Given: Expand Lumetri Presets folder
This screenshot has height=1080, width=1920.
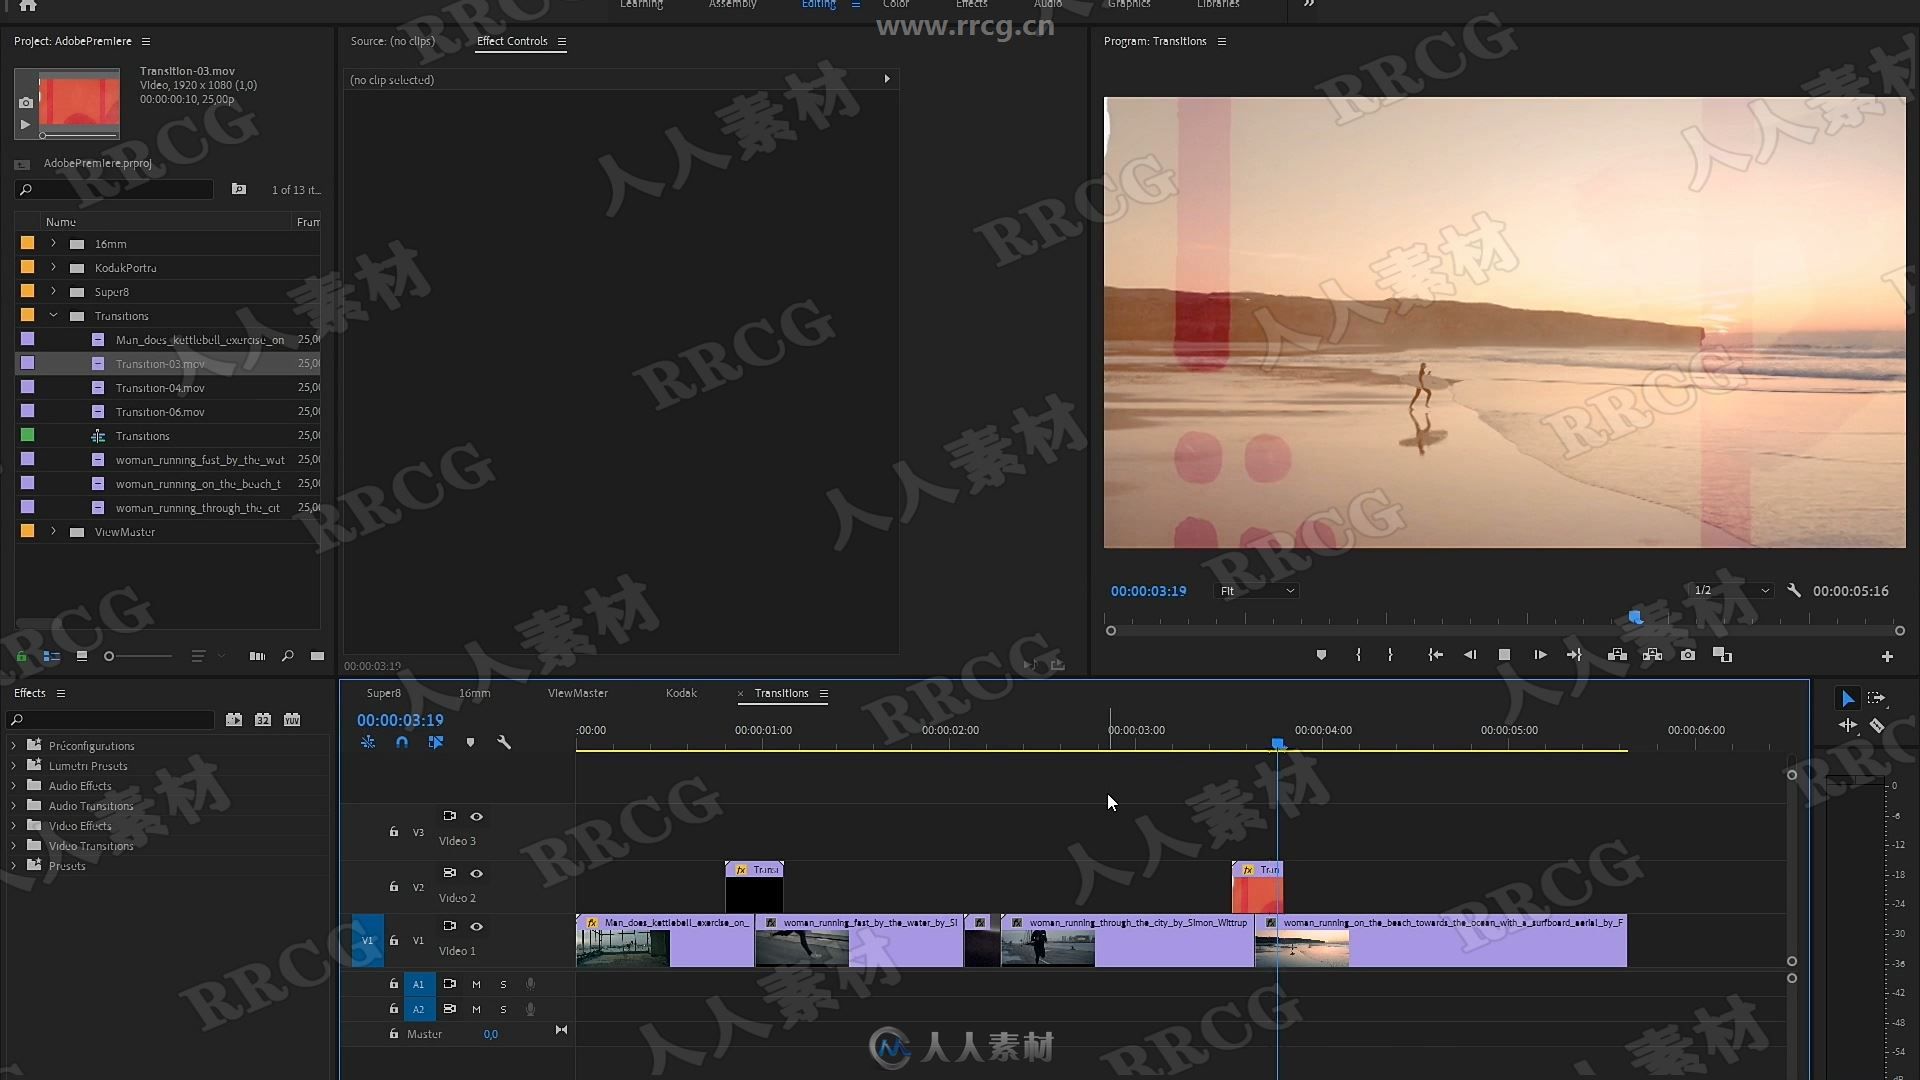Looking at the screenshot, I should (x=13, y=765).
